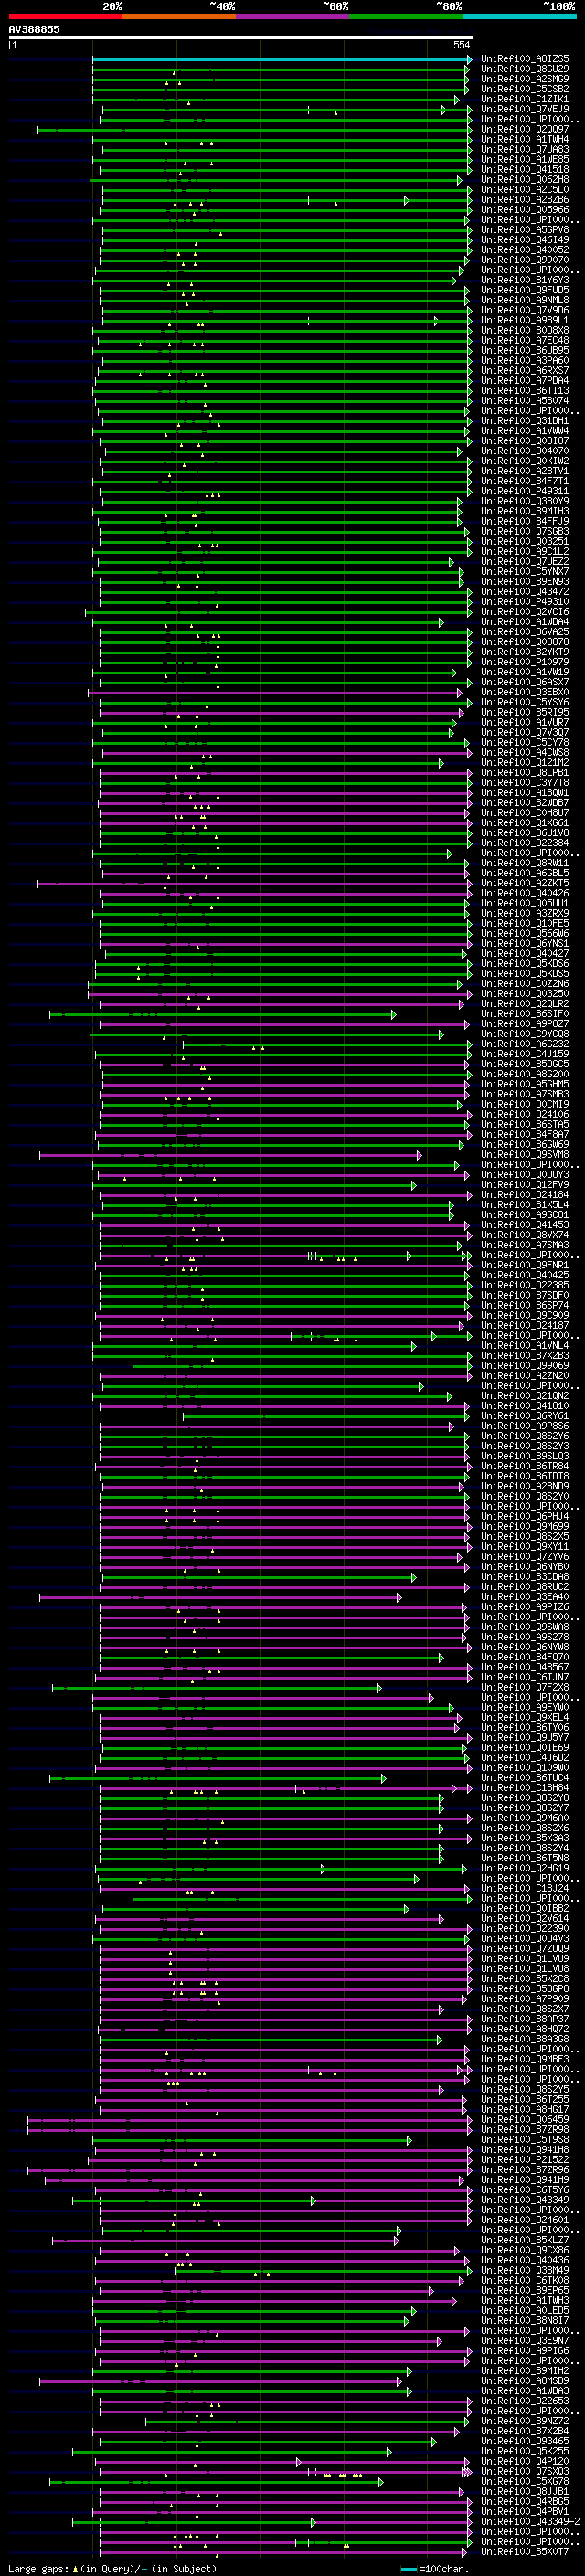Select label UniRef100_B9MIH3
585x2576 pixels.
(x=525, y=511)
